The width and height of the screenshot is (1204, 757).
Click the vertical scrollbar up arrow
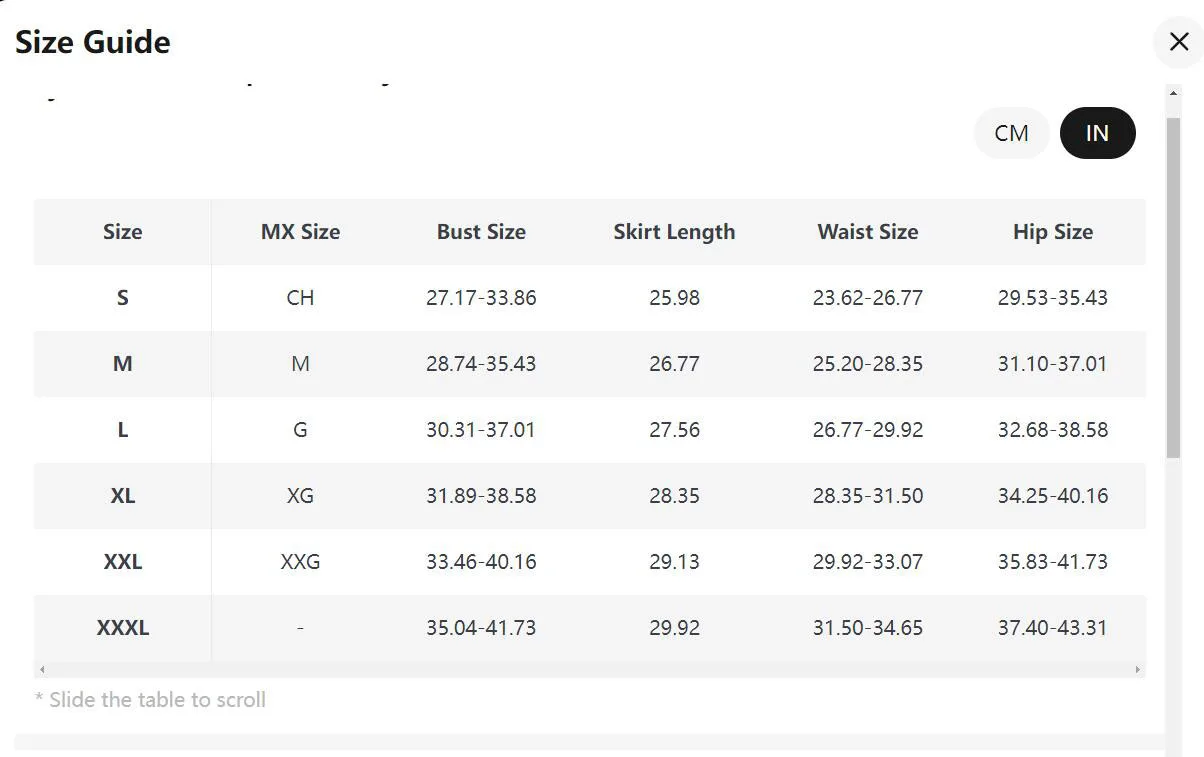1174,93
